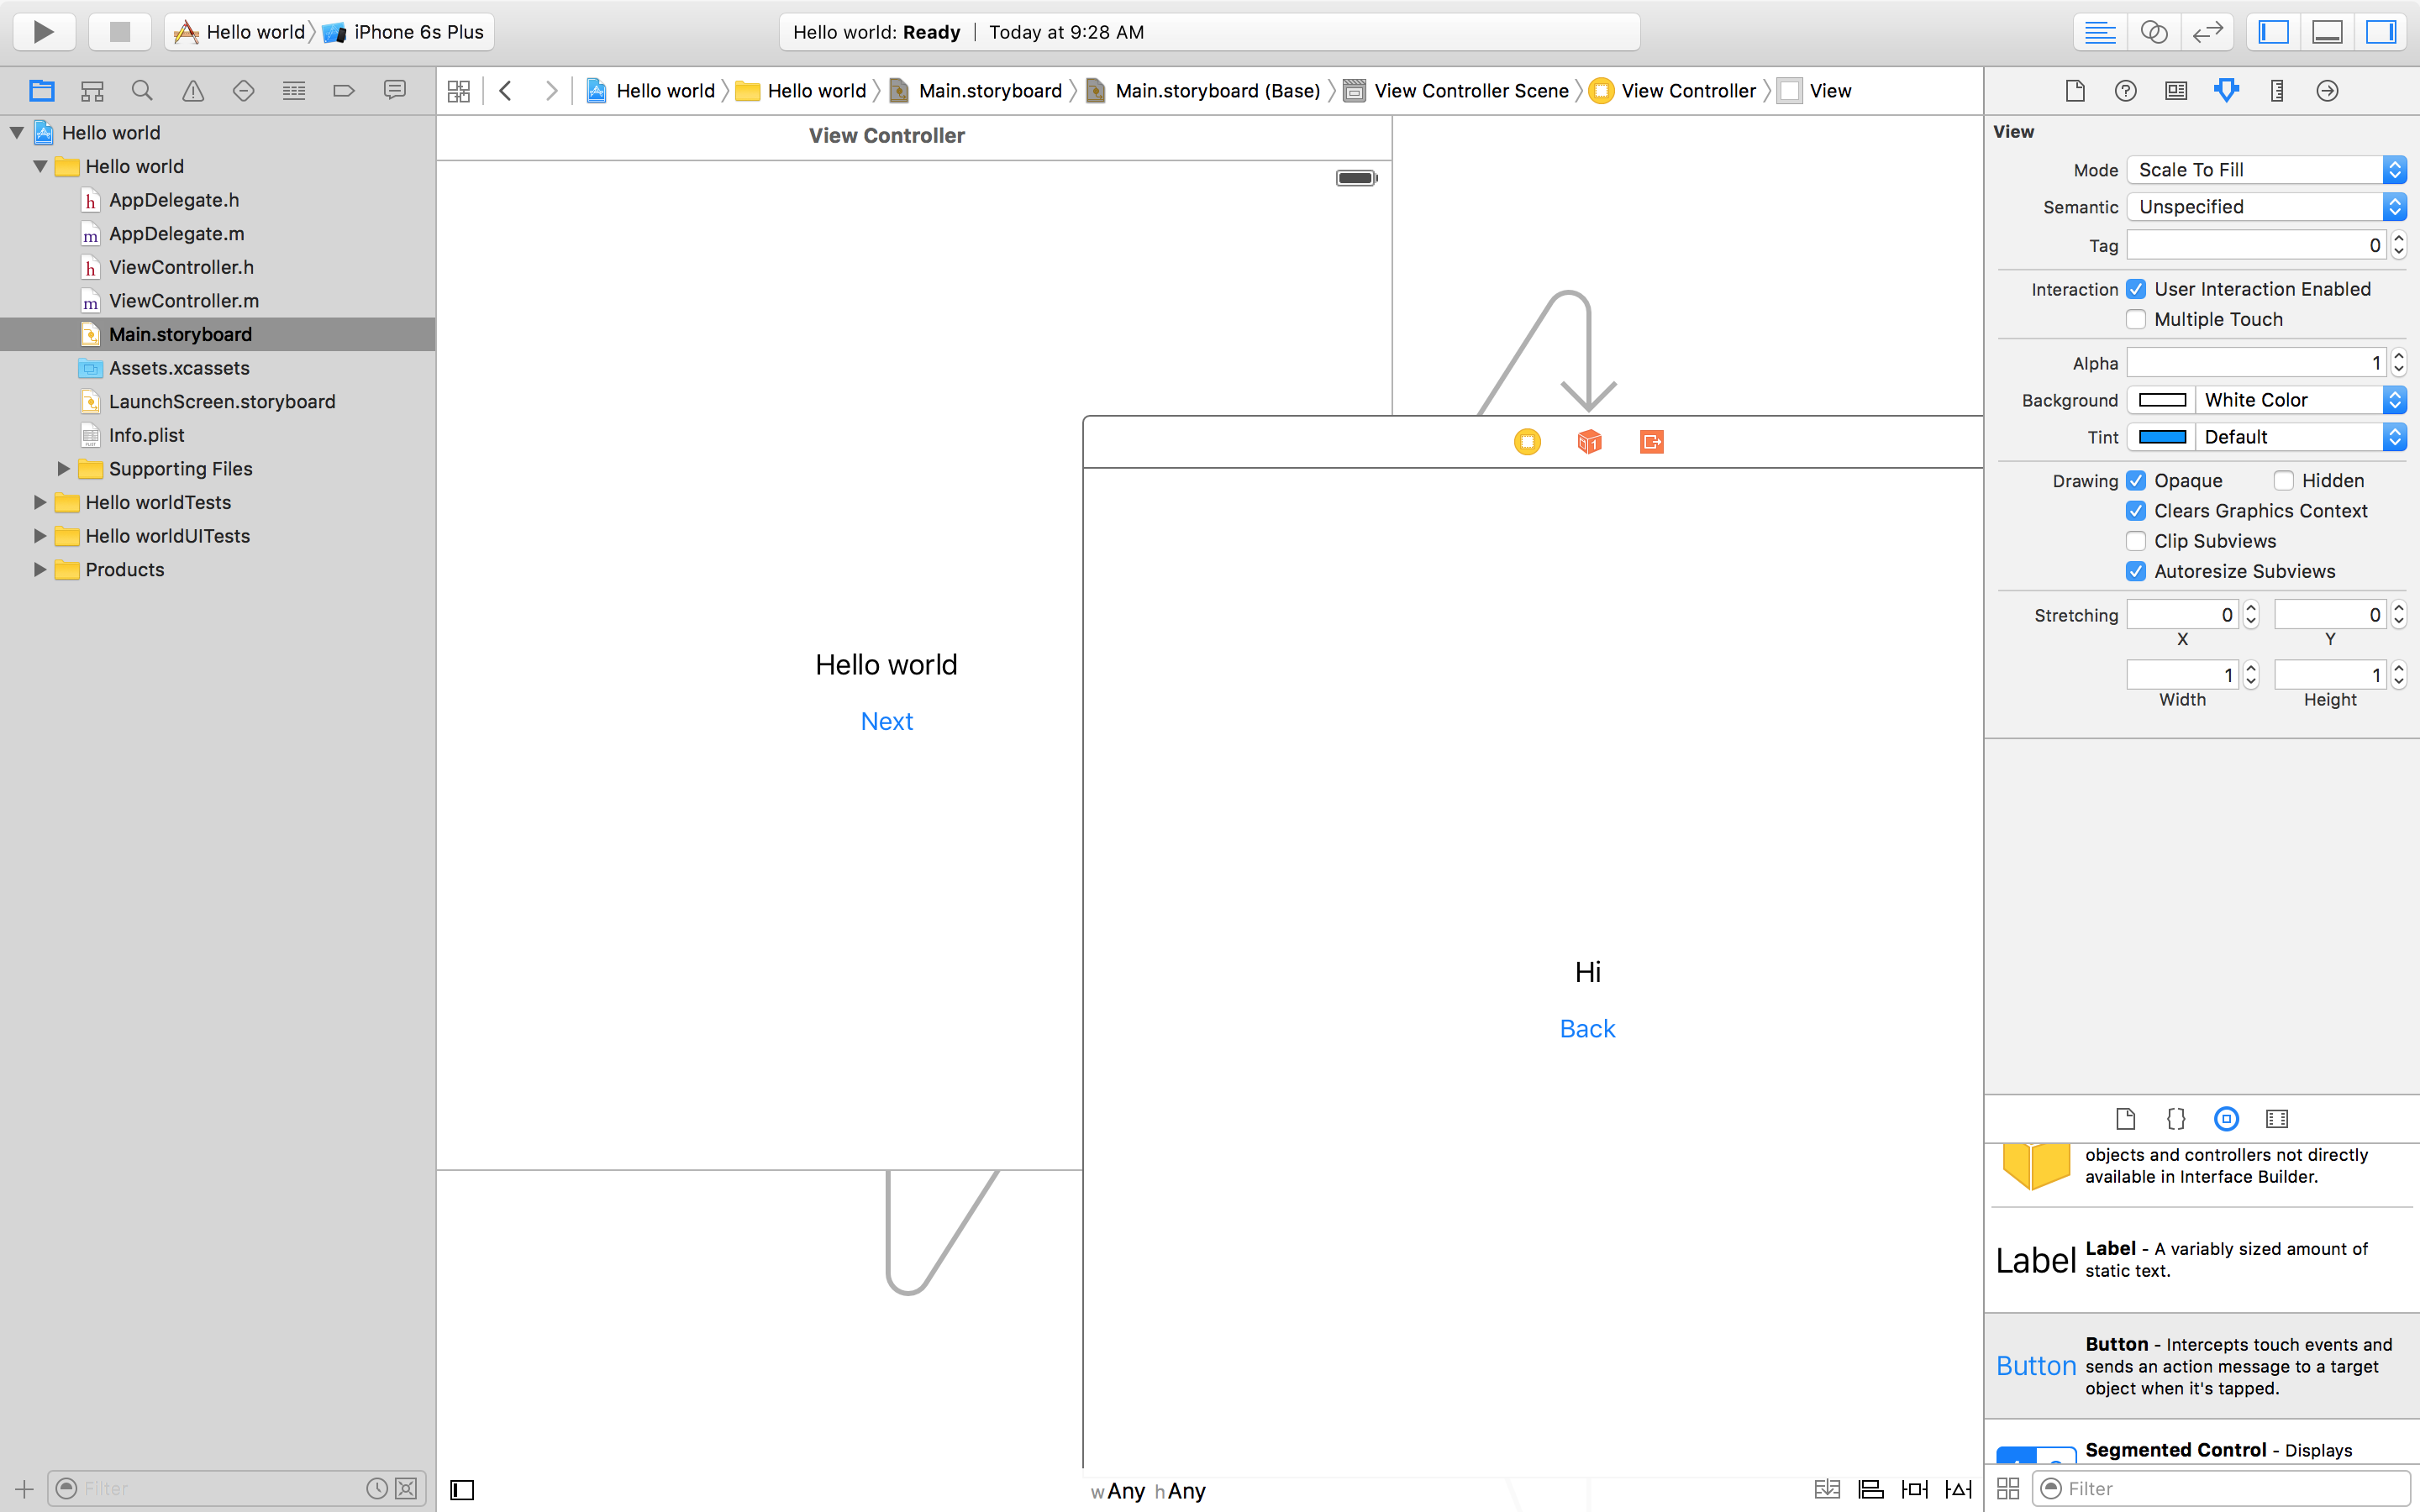Select the Find navigator icon
The image size is (2420, 1512).
click(142, 91)
